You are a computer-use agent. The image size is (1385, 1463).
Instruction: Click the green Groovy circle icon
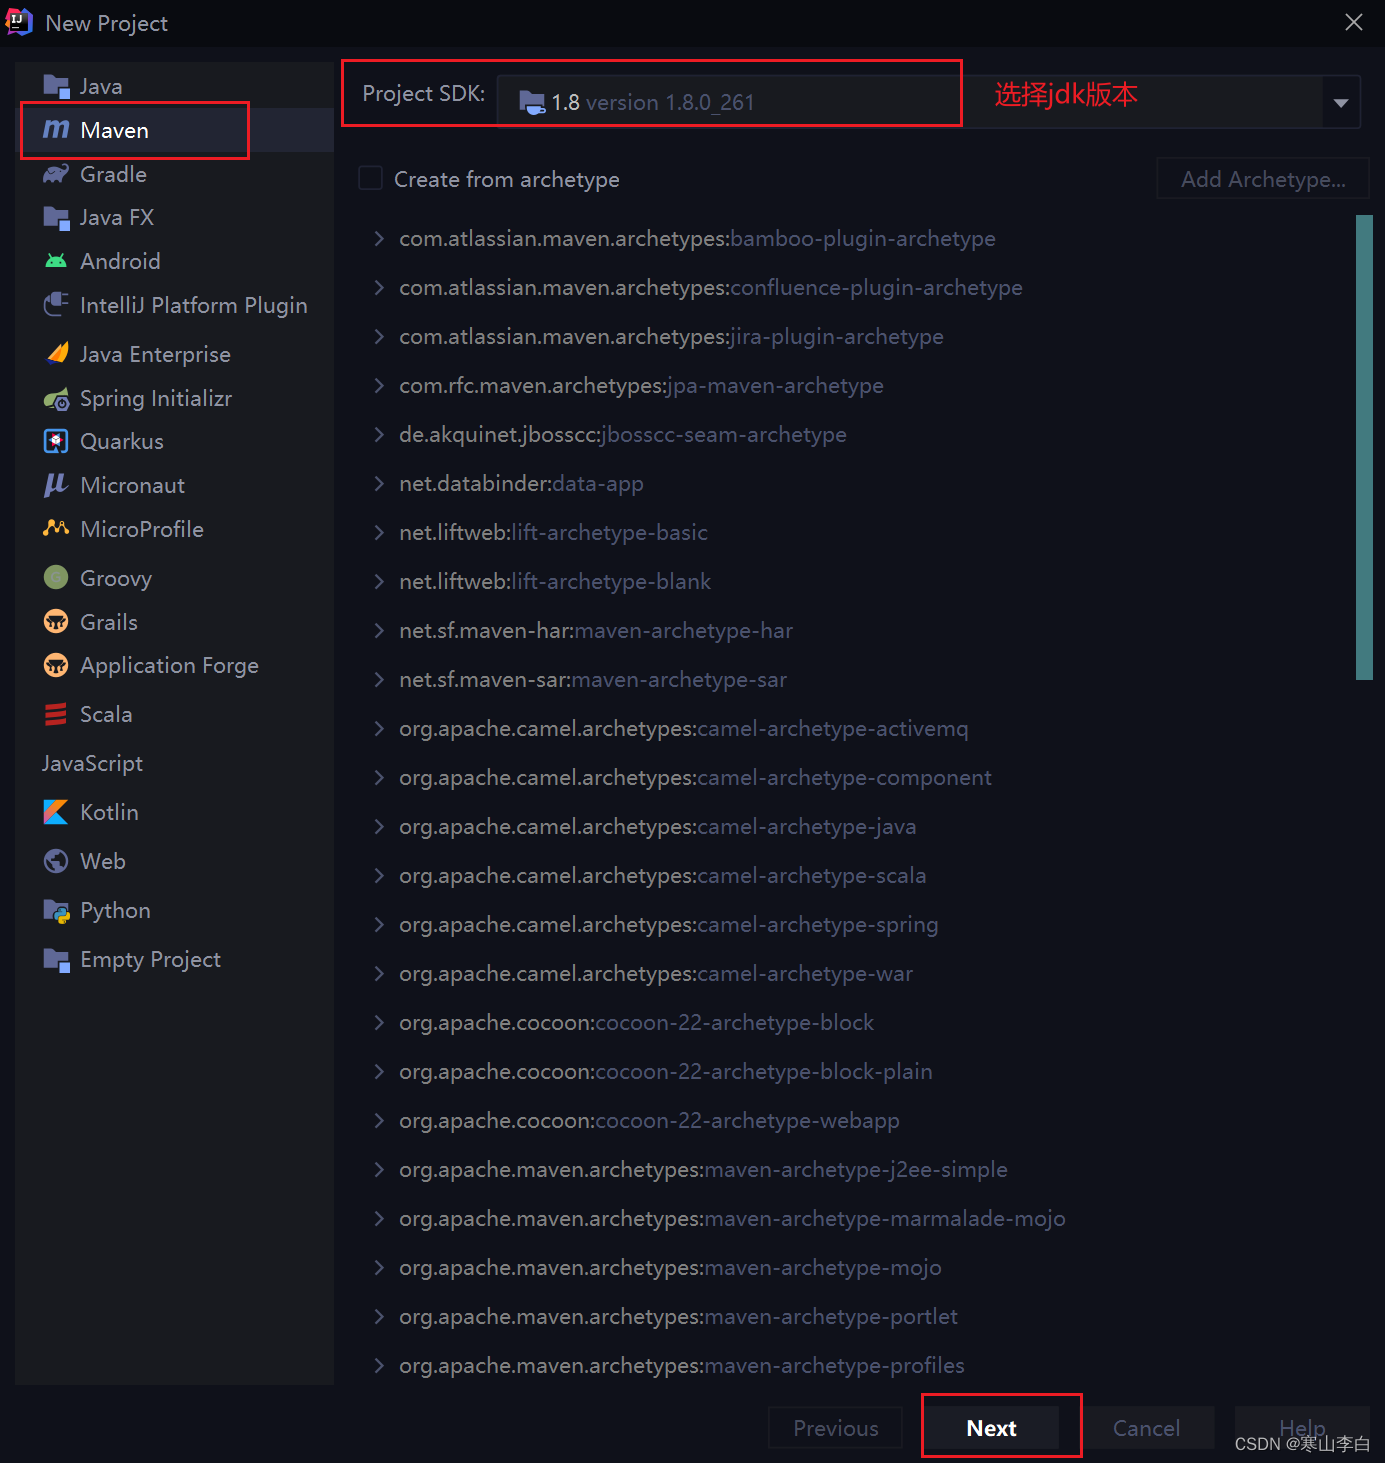pyautogui.click(x=56, y=578)
